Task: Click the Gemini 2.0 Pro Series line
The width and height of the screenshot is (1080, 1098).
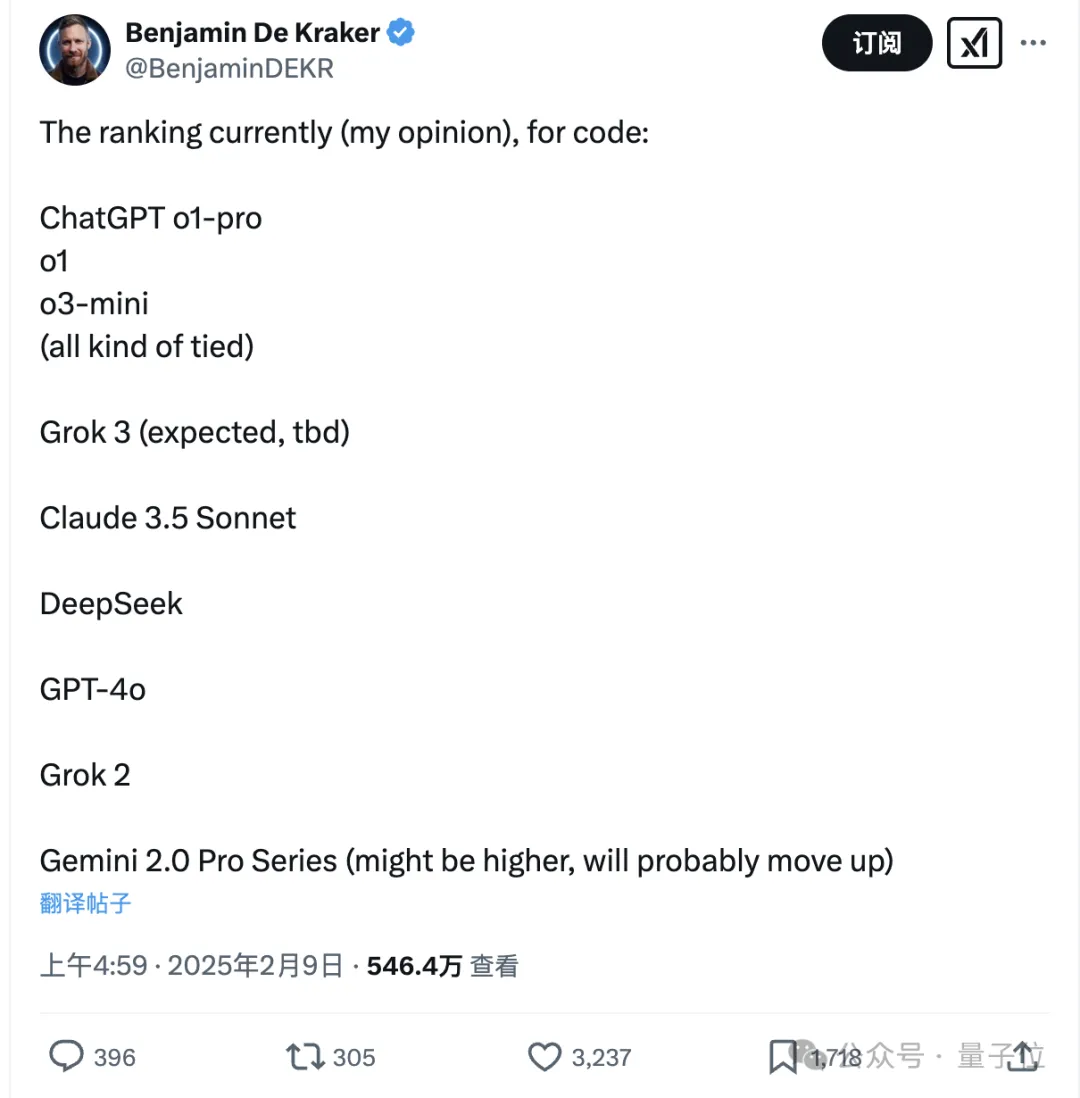Action: coord(466,861)
